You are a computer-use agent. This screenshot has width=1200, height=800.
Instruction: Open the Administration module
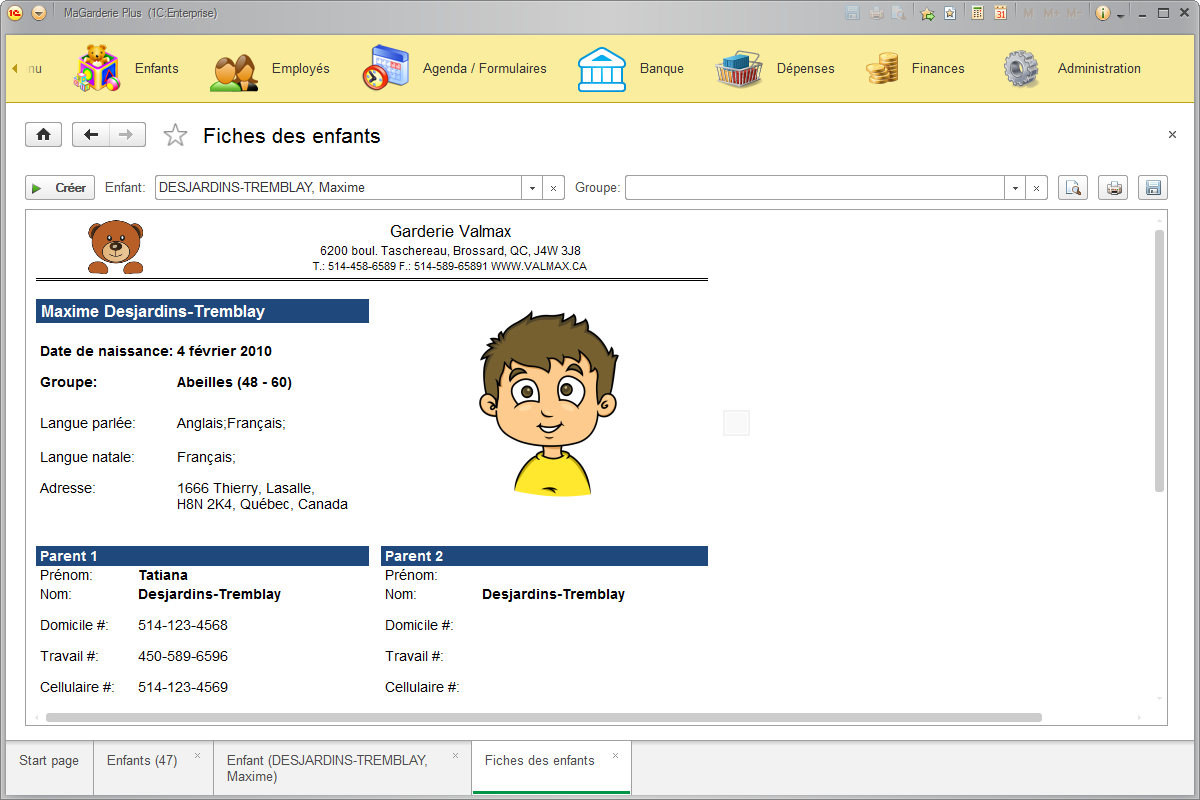(x=1098, y=68)
